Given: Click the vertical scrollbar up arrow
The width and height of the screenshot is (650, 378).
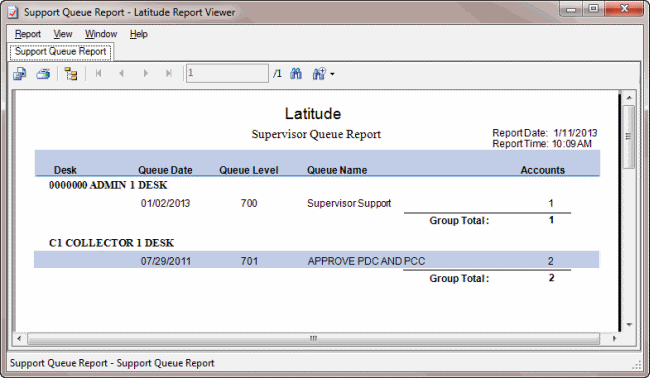Looking at the screenshot, I should coord(629,98).
